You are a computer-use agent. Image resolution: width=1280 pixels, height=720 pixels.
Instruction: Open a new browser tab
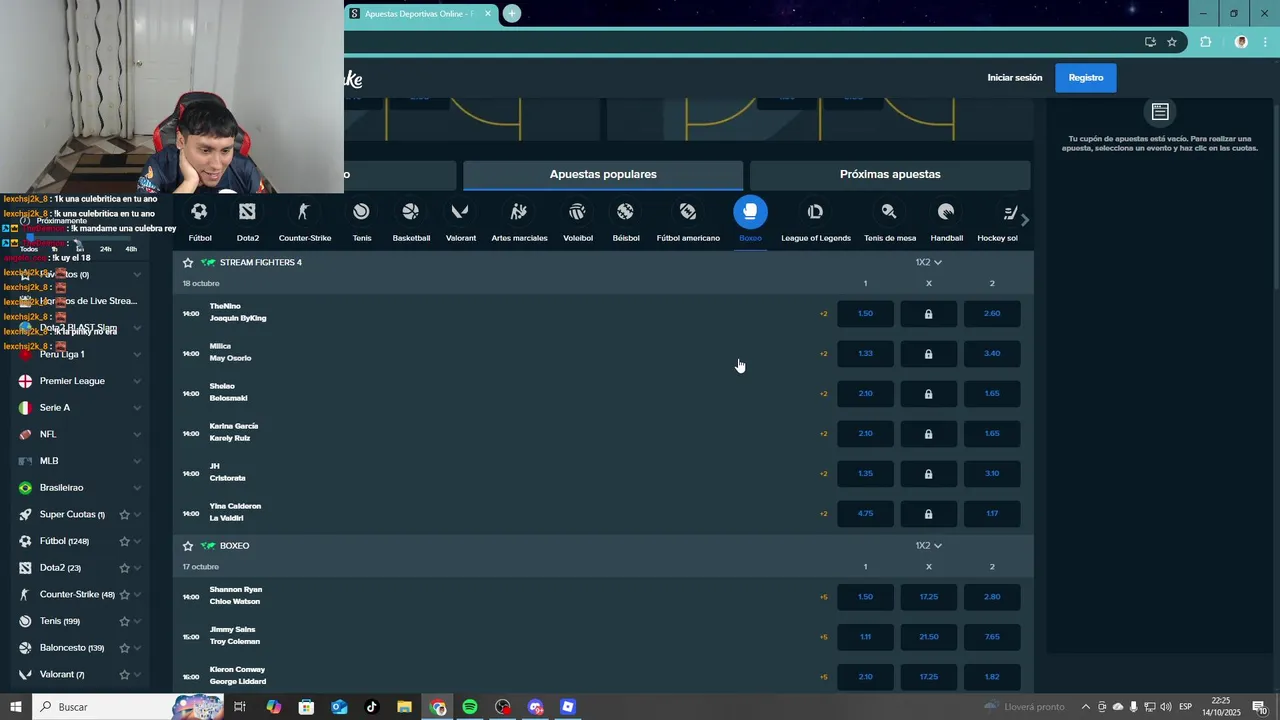pyautogui.click(x=511, y=14)
